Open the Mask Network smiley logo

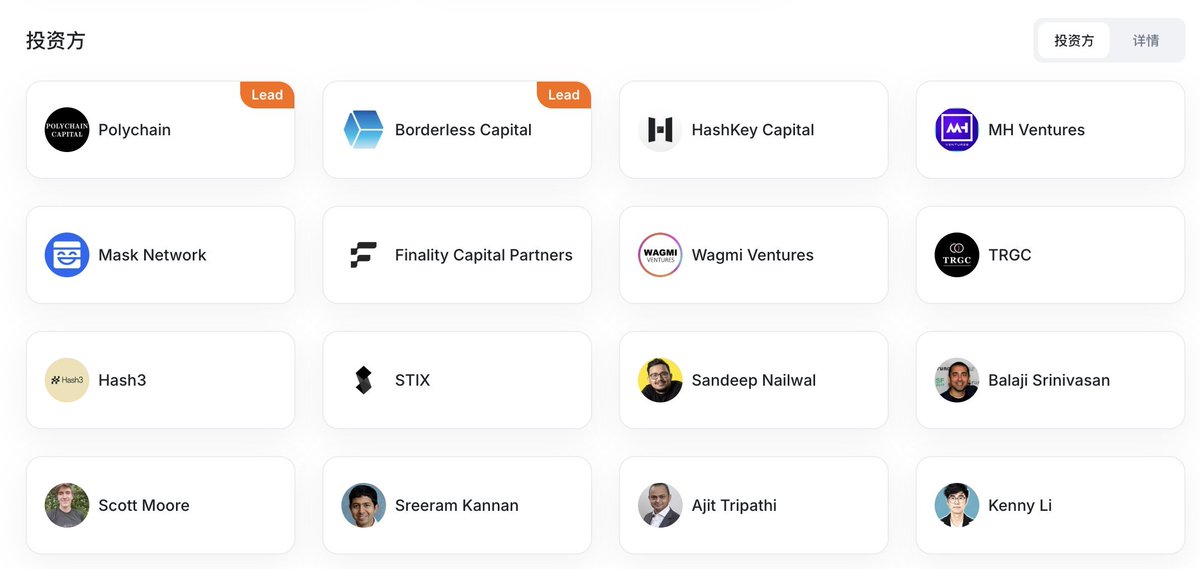pyautogui.click(x=67, y=255)
